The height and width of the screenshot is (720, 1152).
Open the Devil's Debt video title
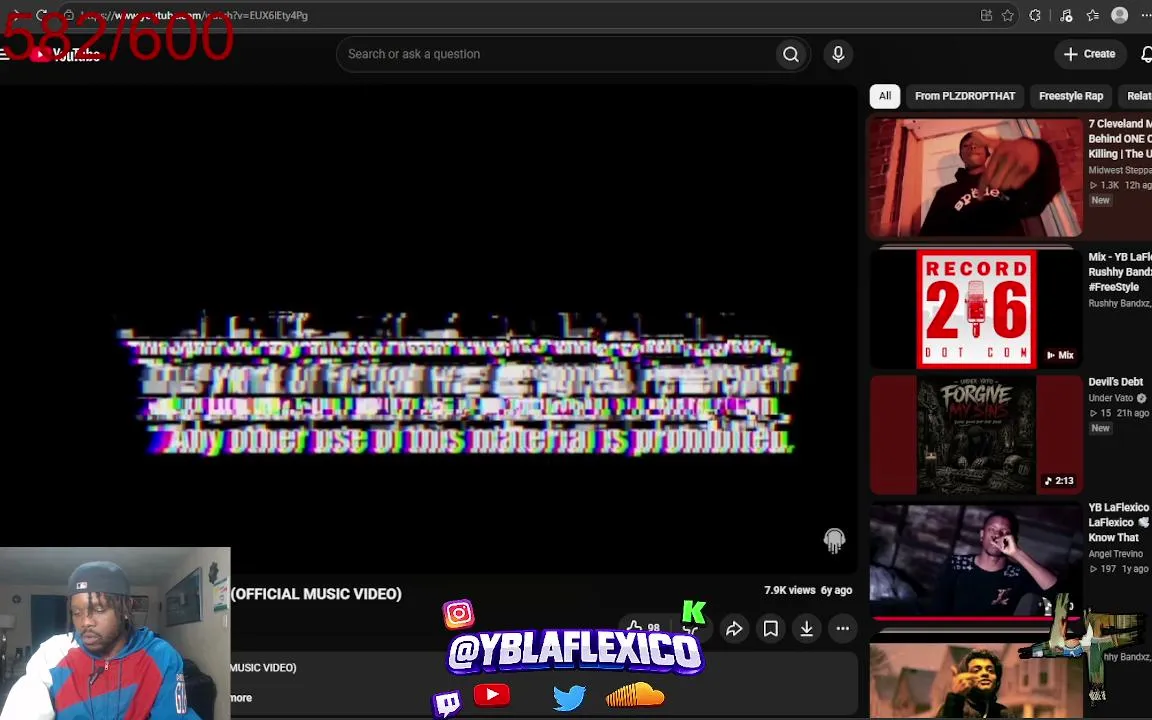[x=1115, y=382]
